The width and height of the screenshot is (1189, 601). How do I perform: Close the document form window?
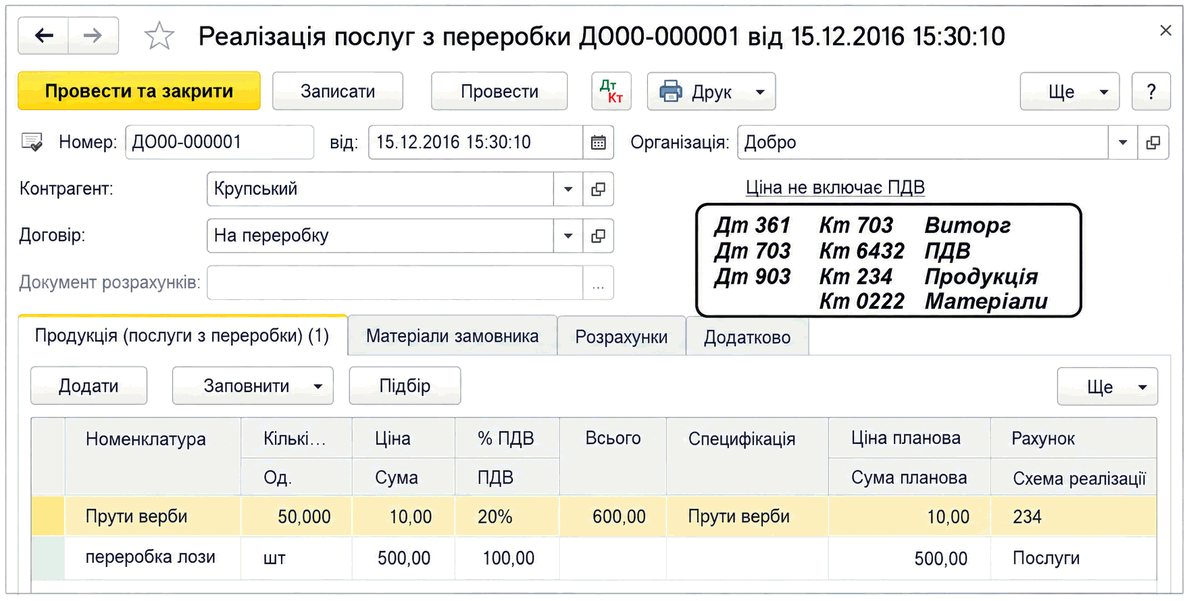[1165, 30]
